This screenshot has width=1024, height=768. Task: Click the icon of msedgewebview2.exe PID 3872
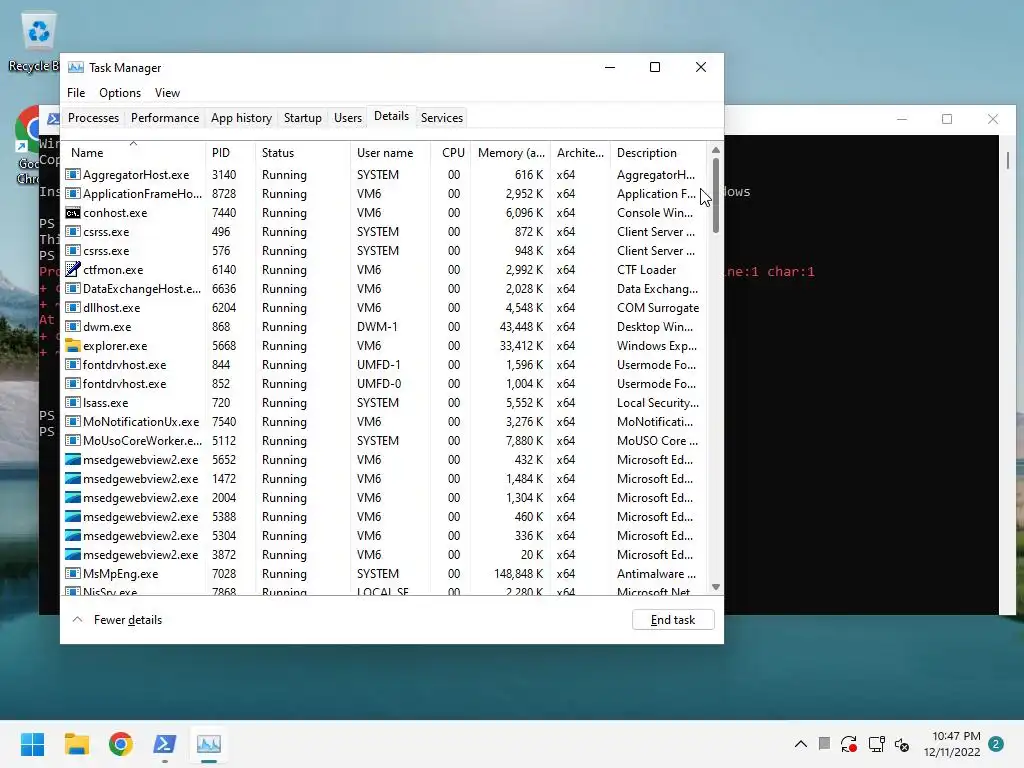coord(72,554)
